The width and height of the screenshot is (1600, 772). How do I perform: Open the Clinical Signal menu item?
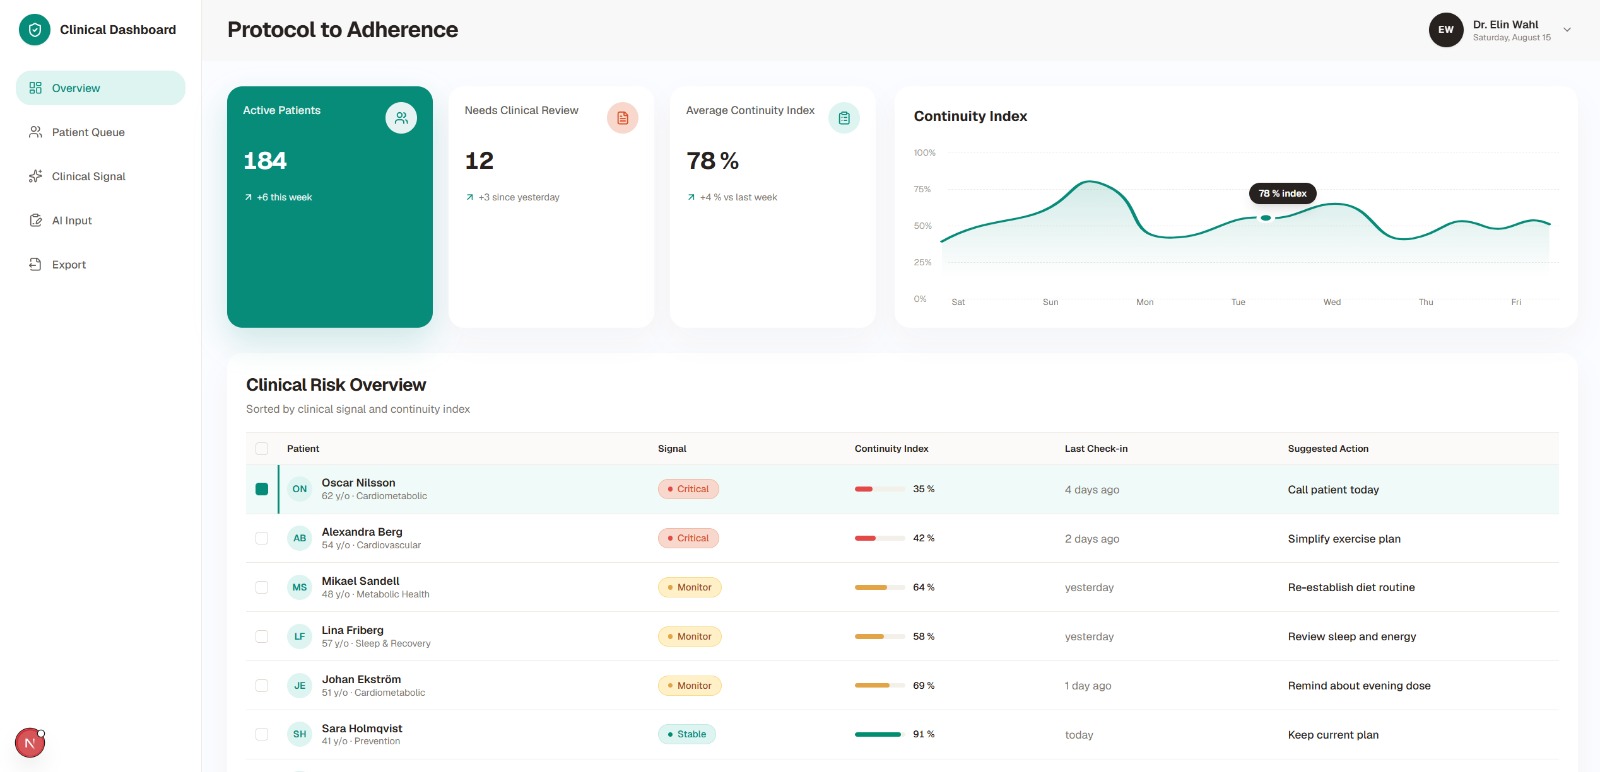click(x=101, y=176)
